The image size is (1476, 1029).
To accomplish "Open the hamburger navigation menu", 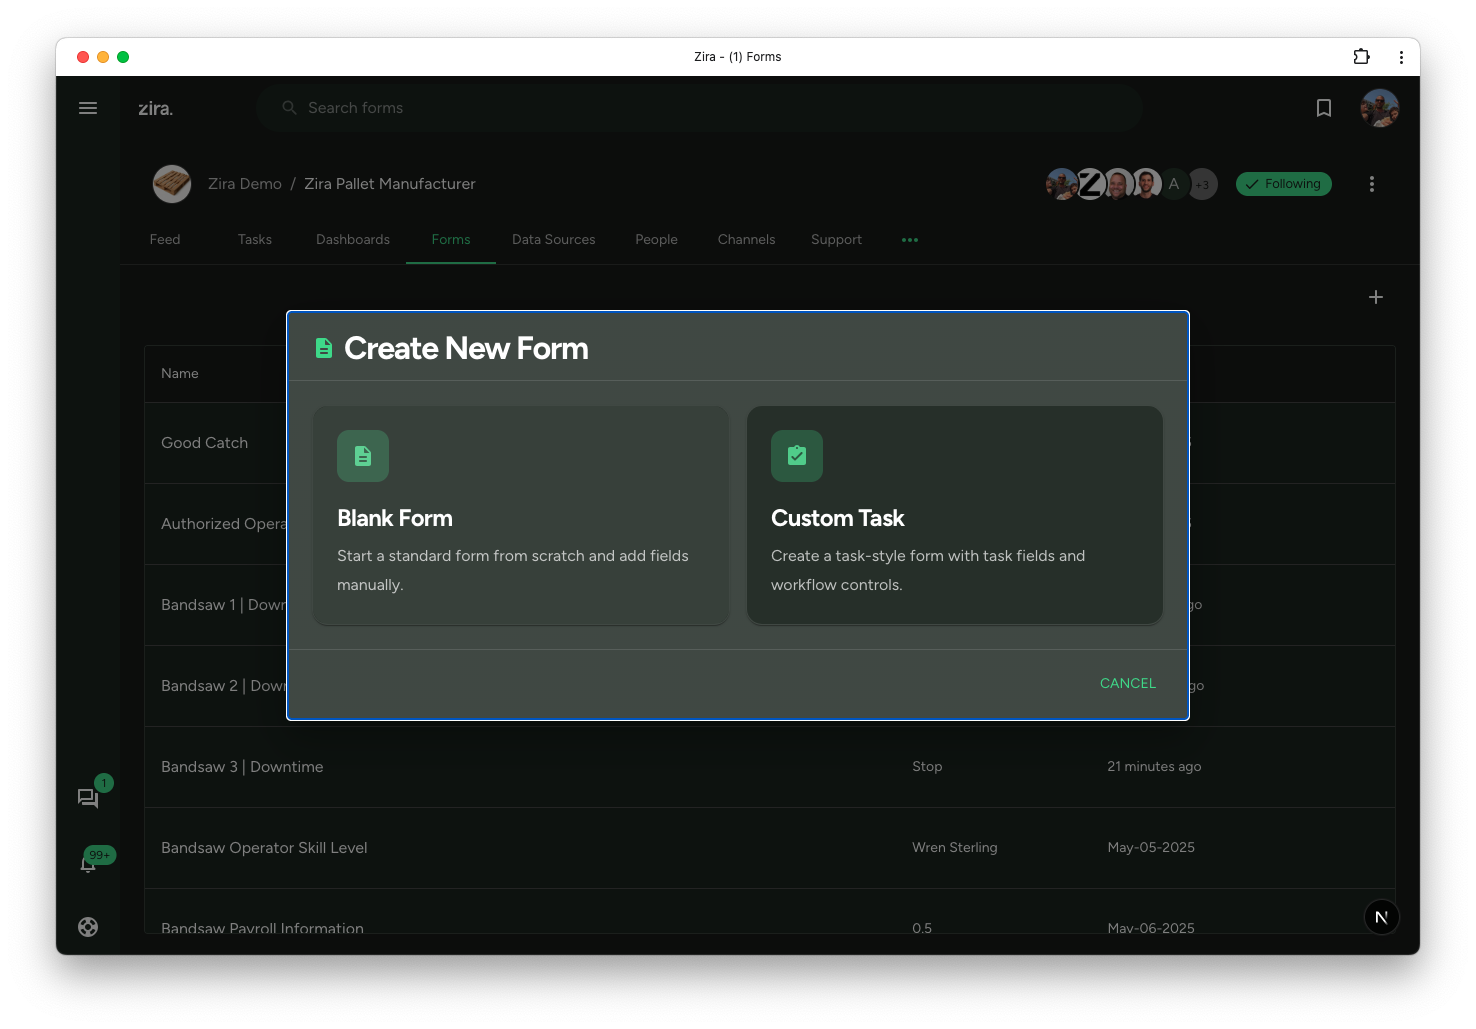I will click(x=88, y=108).
